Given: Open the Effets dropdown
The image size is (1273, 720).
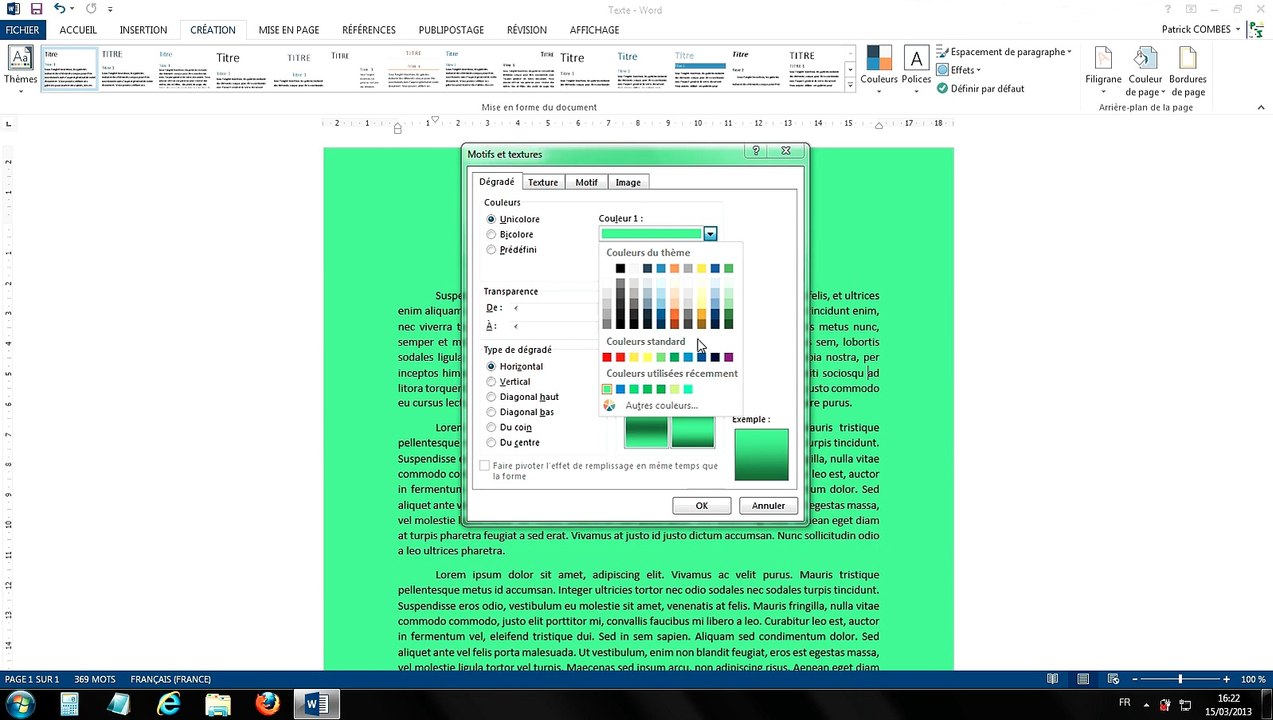Looking at the screenshot, I should [965, 70].
